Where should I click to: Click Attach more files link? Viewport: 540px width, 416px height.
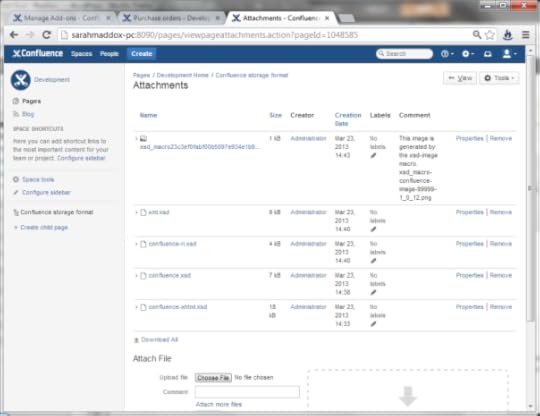tap(219, 404)
